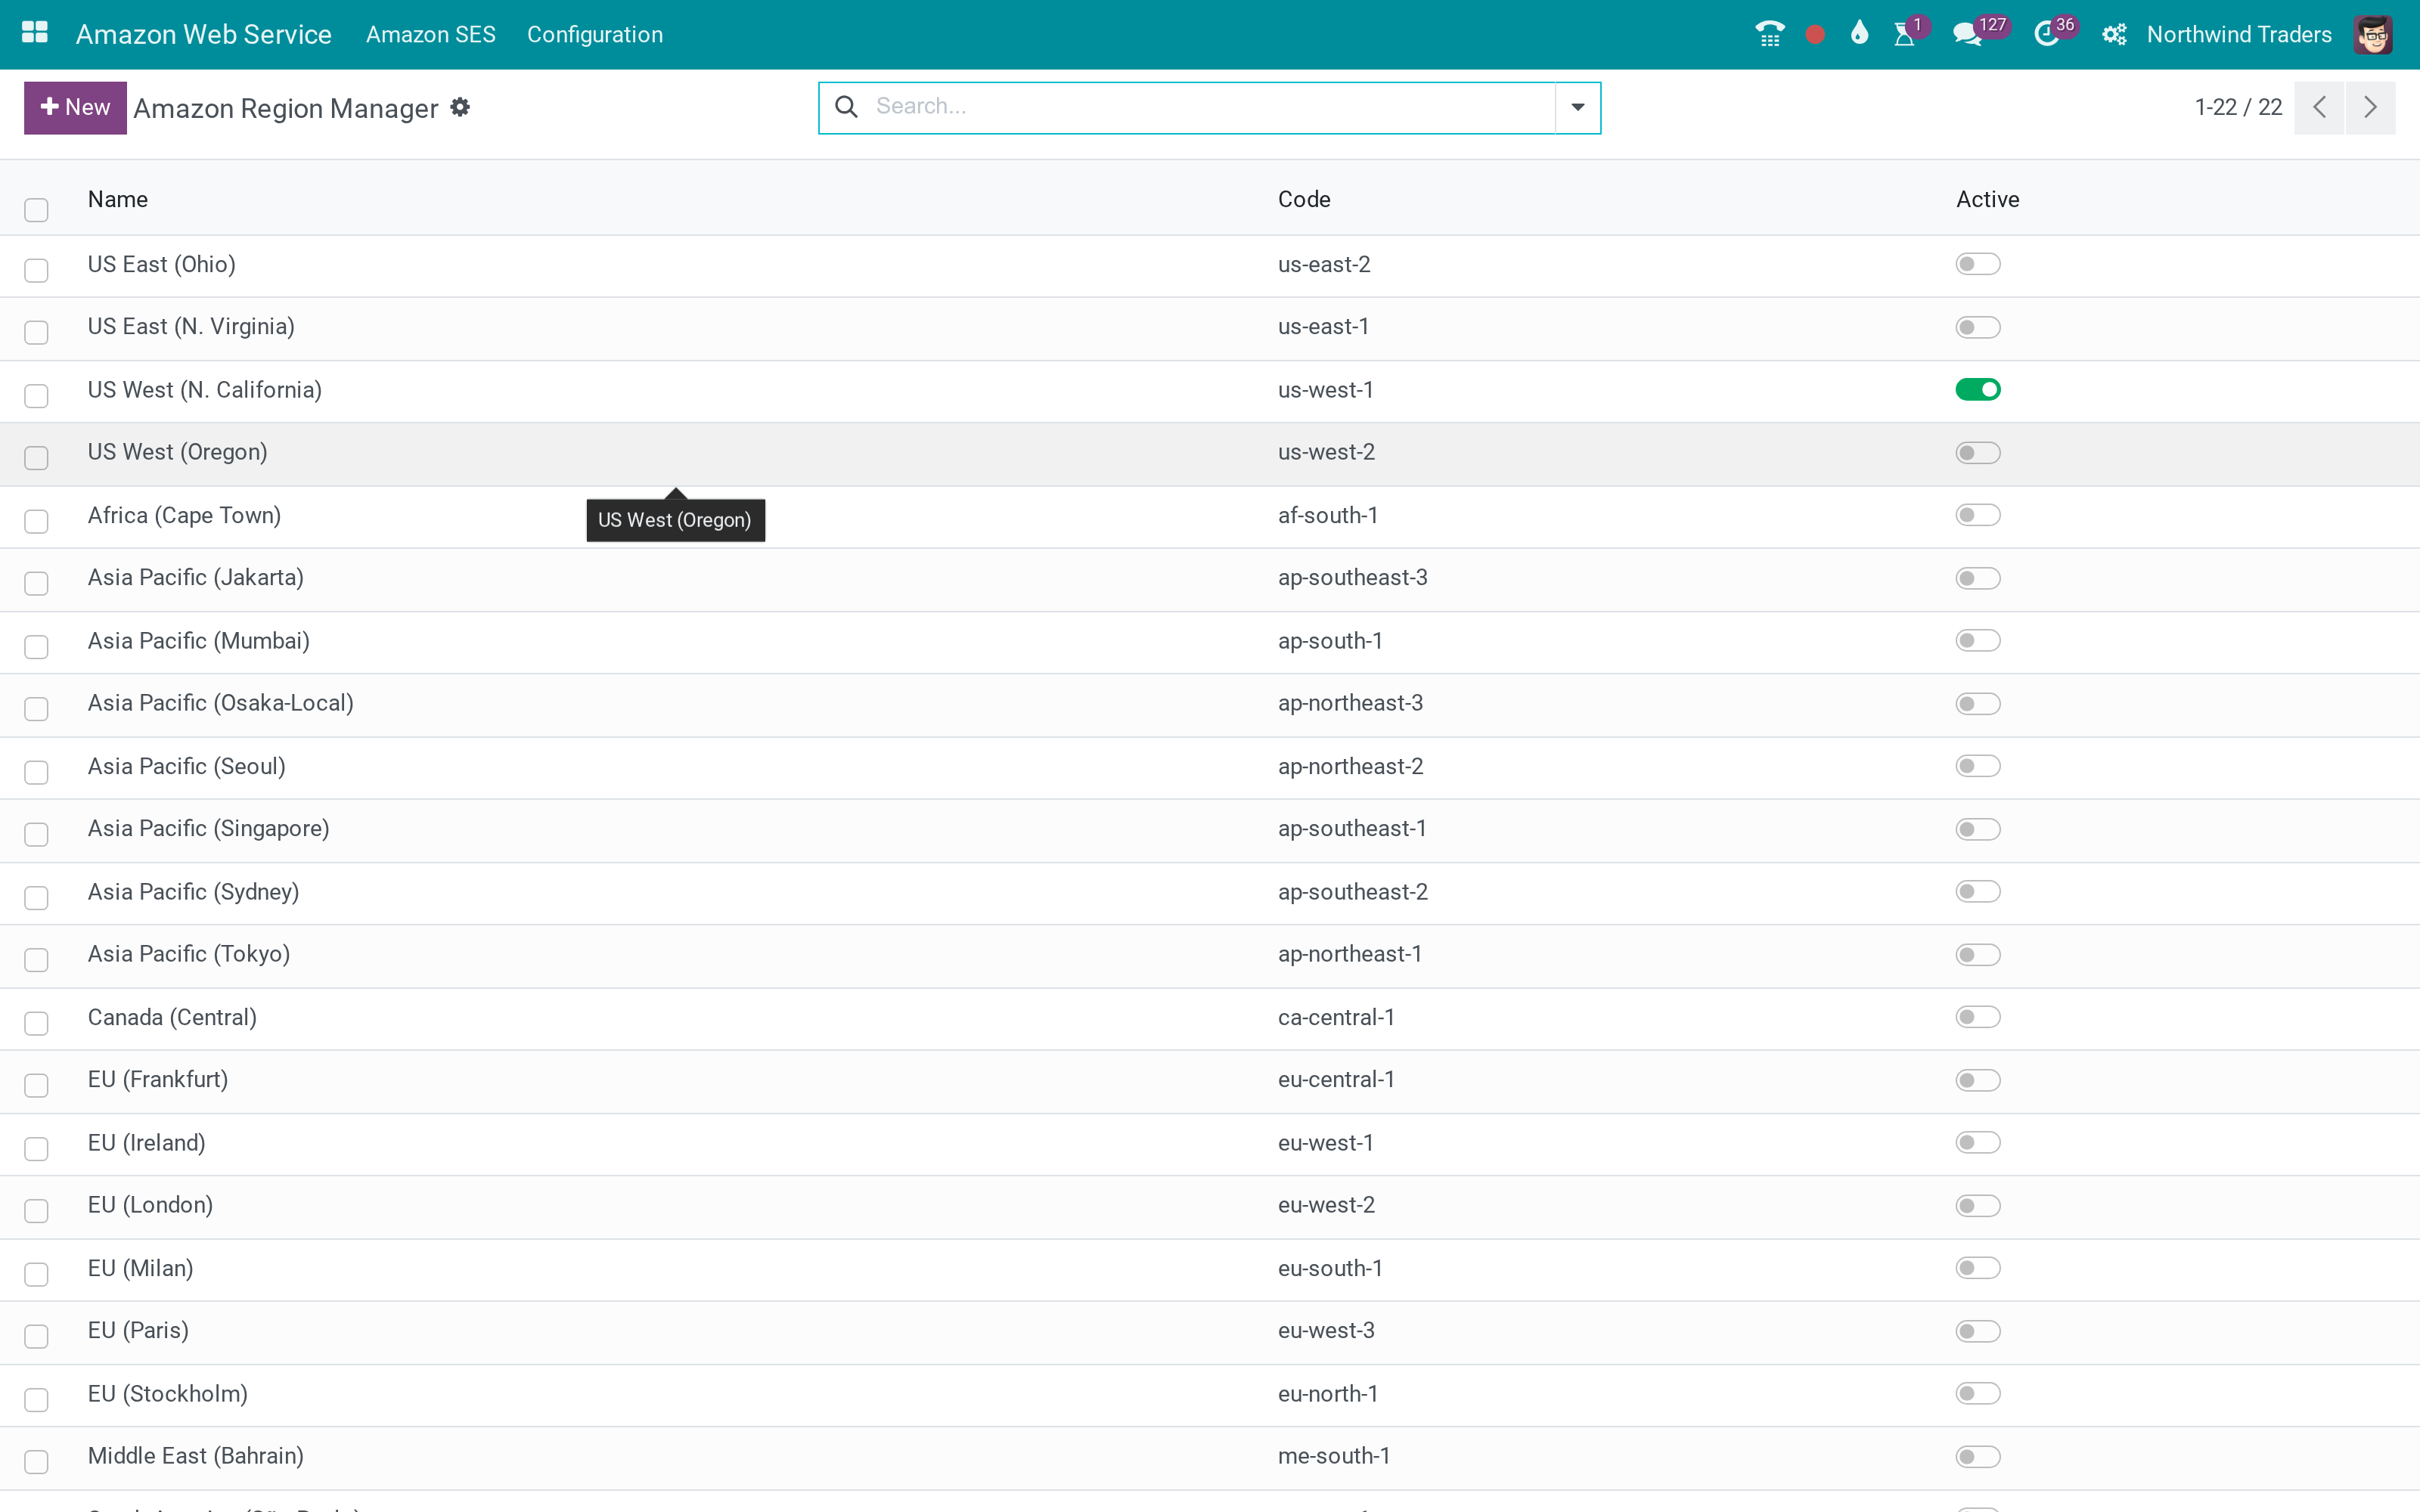
Task: Check the US East (N. Virginia) row checkbox
Action: pyautogui.click(x=36, y=332)
